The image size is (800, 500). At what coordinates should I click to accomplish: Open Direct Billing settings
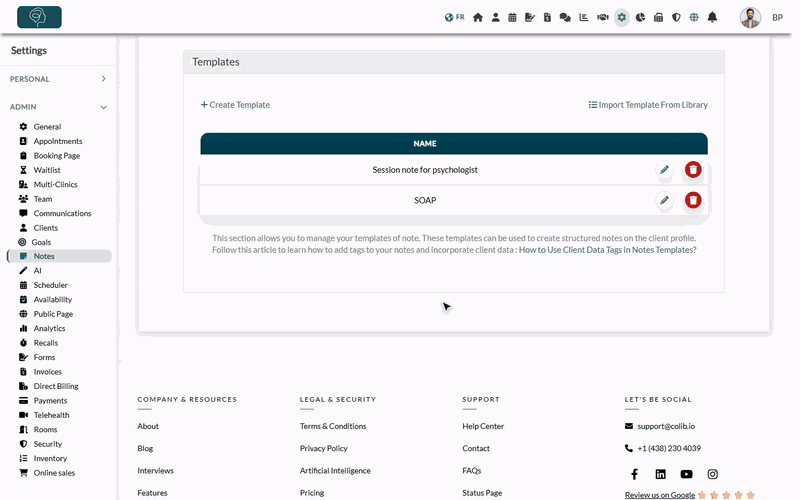click(x=56, y=386)
